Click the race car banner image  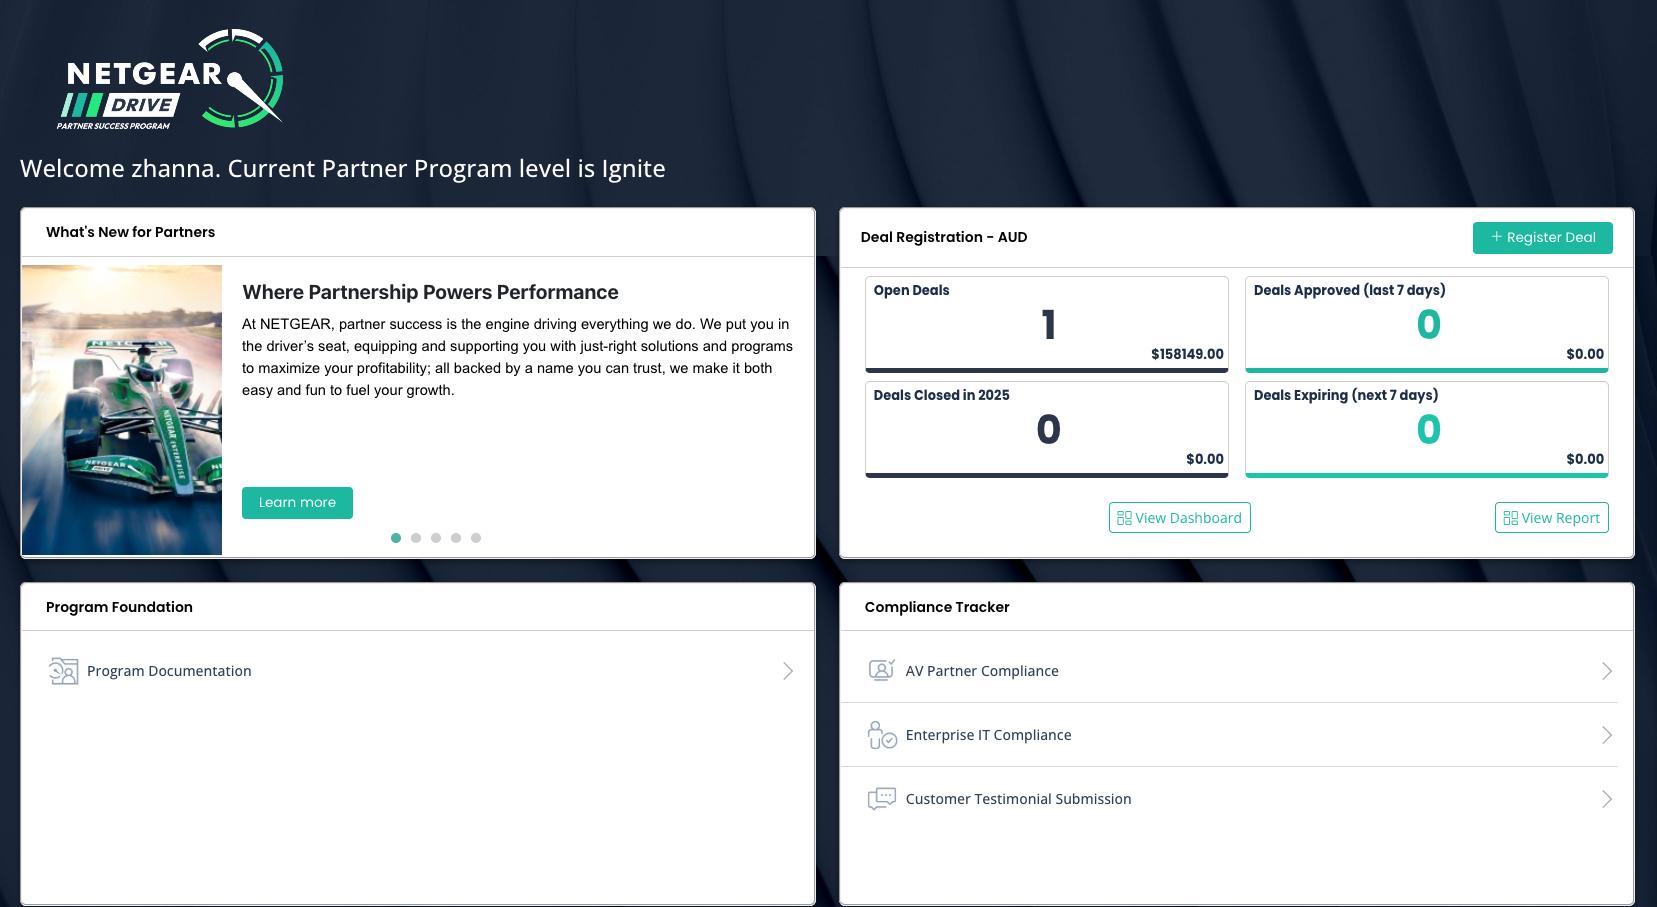click(x=122, y=409)
